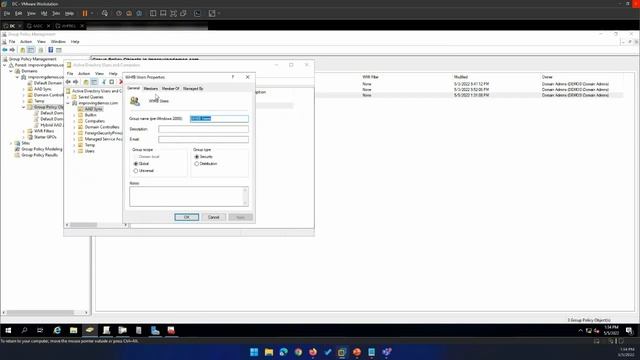Switch to the Managed By tab

pos(193,89)
